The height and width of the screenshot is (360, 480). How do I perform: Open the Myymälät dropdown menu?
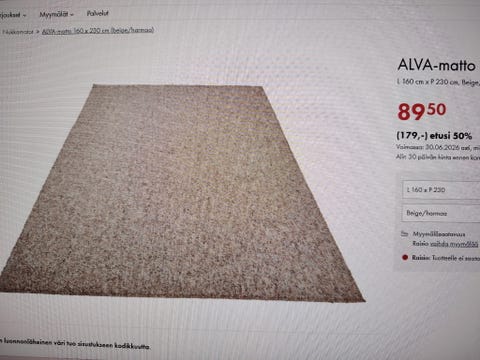56,14
